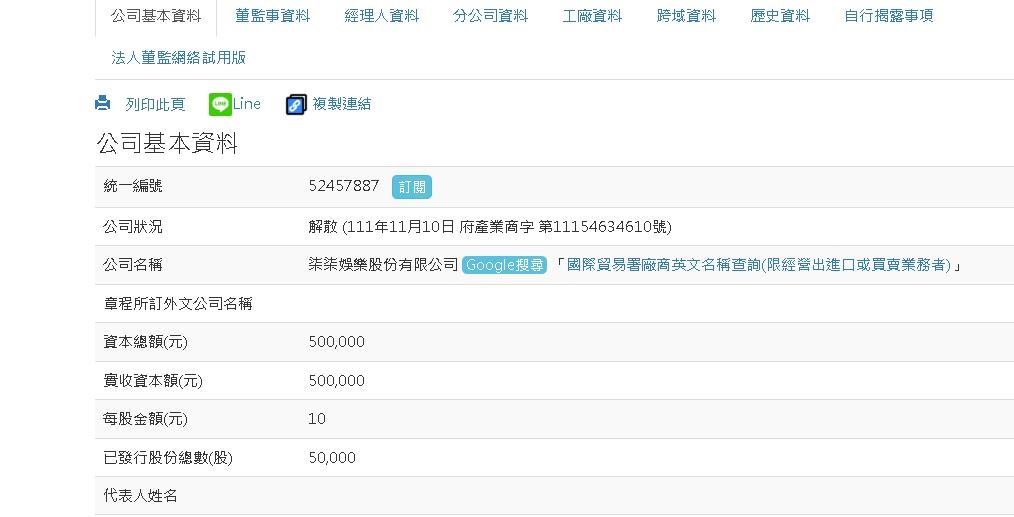The height and width of the screenshot is (517, 1014).
Task: Switch to the 歷史資料 tab
Action: 780,16
